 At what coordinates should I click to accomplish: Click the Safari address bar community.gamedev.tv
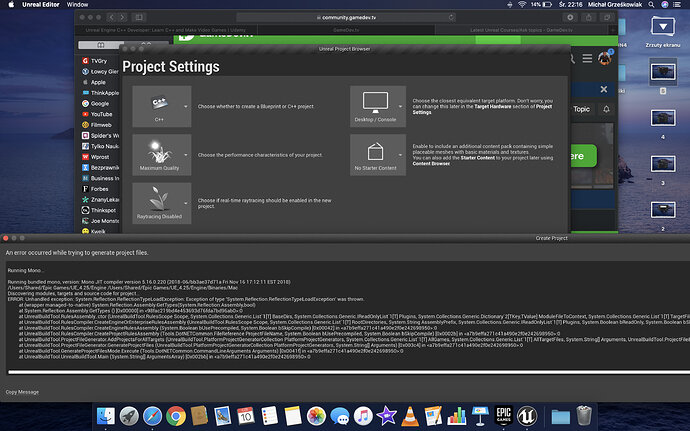346,18
